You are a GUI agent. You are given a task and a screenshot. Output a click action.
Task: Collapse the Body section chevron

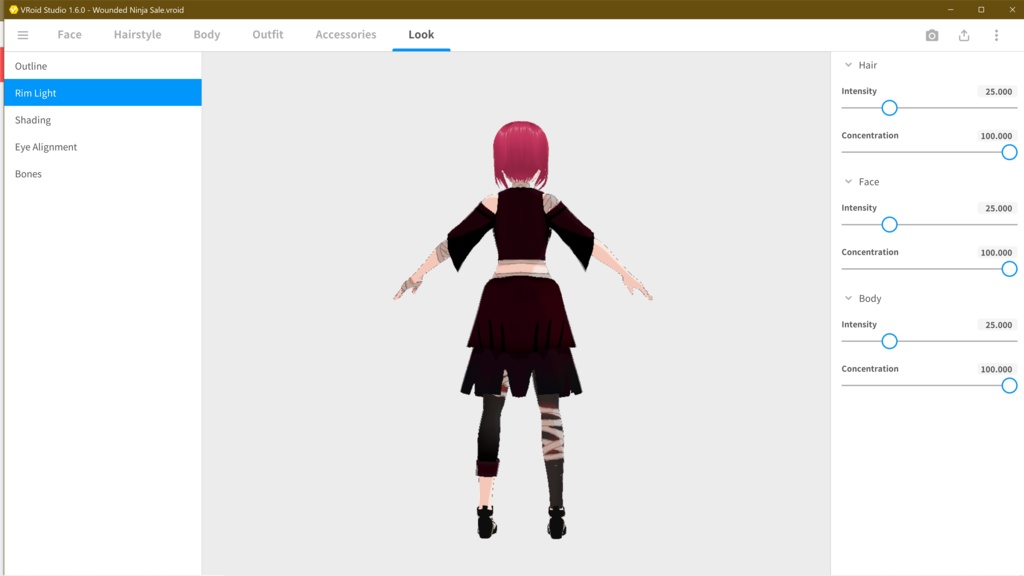(x=849, y=298)
